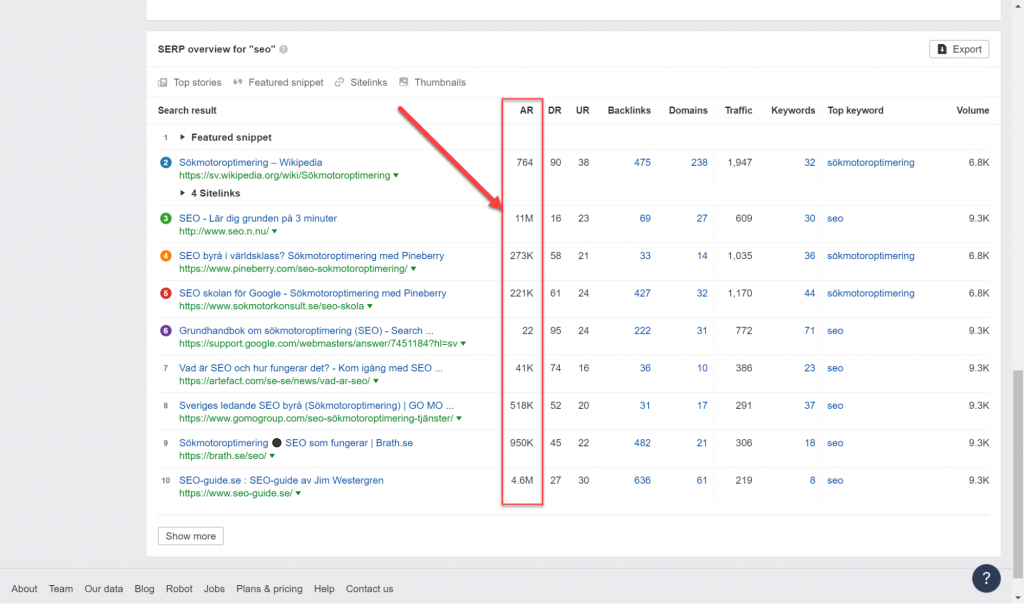Click the Featured snippet quote icon
This screenshot has height=604, width=1024.
click(238, 82)
